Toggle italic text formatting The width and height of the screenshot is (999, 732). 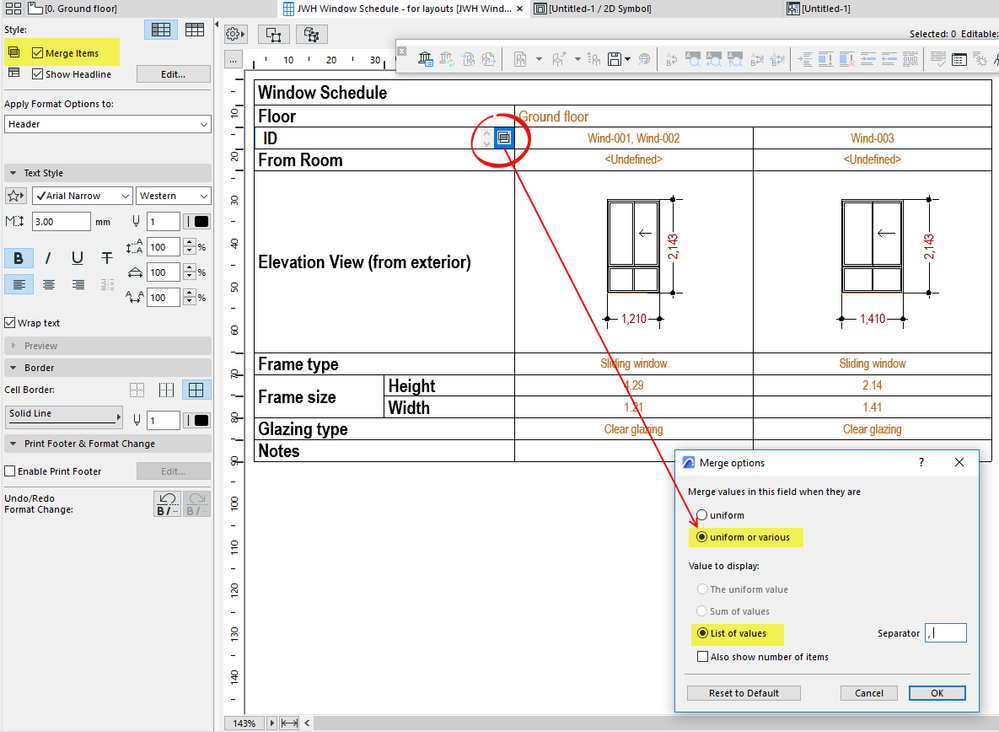[x=48, y=258]
